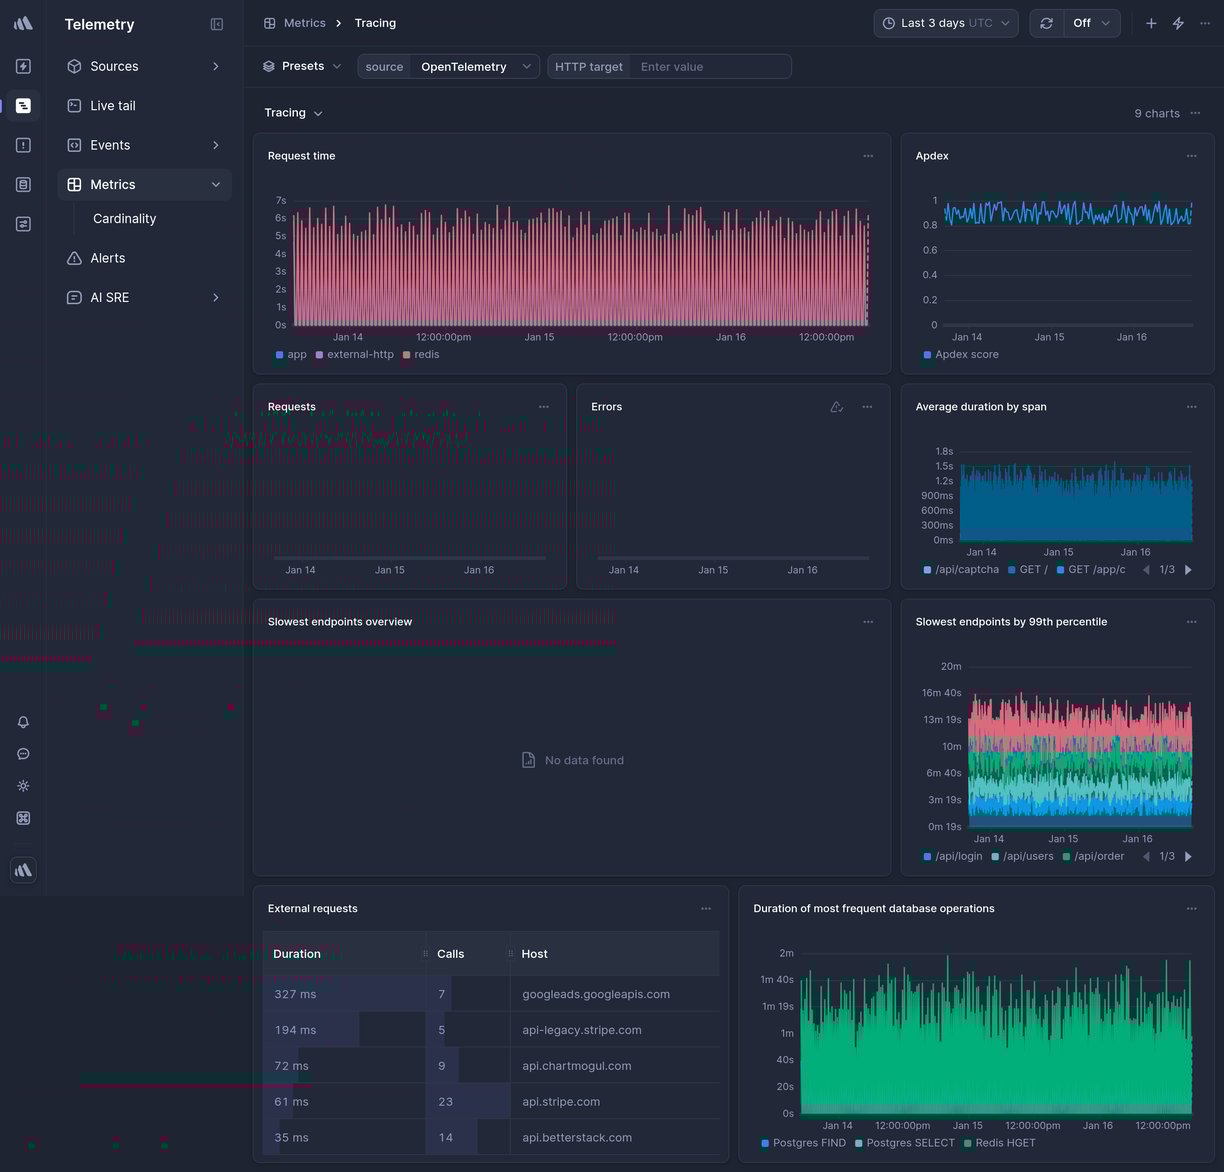Click the app series color swatch
The width and height of the screenshot is (1224, 1172).
point(278,354)
